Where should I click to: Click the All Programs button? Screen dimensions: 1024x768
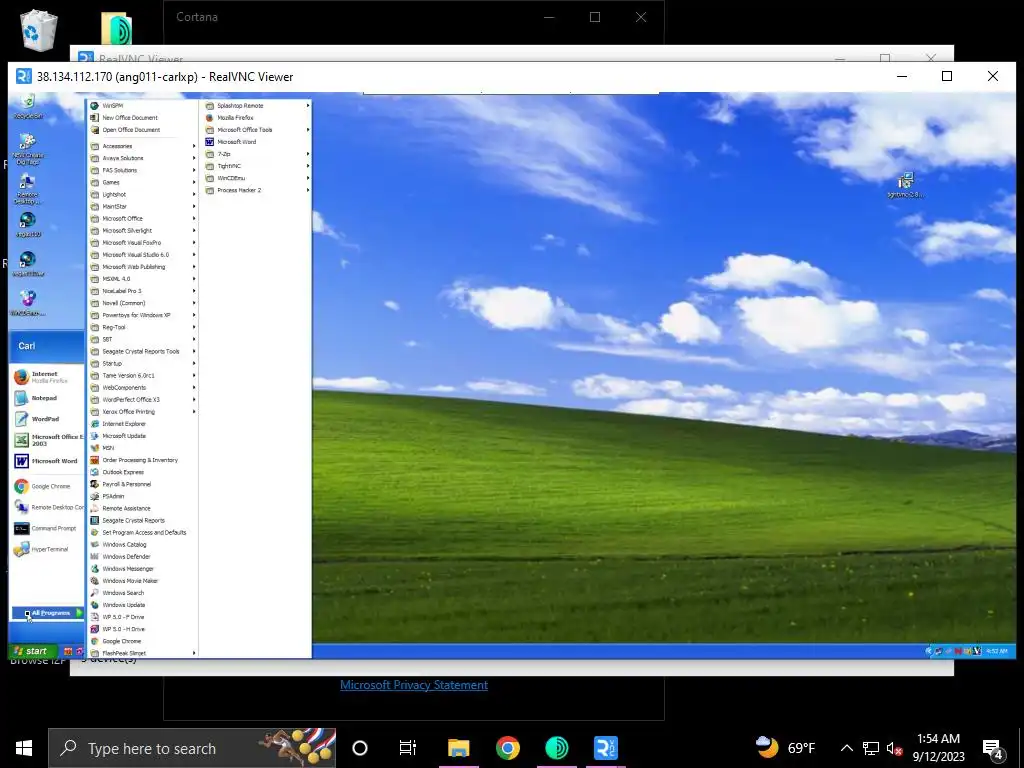point(48,613)
